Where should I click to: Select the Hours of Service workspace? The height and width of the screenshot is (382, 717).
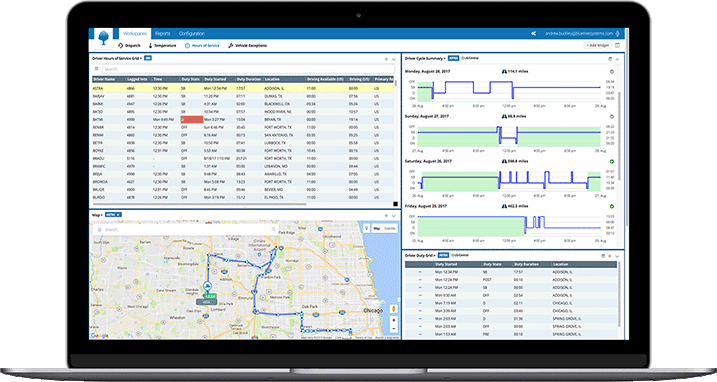pos(202,46)
